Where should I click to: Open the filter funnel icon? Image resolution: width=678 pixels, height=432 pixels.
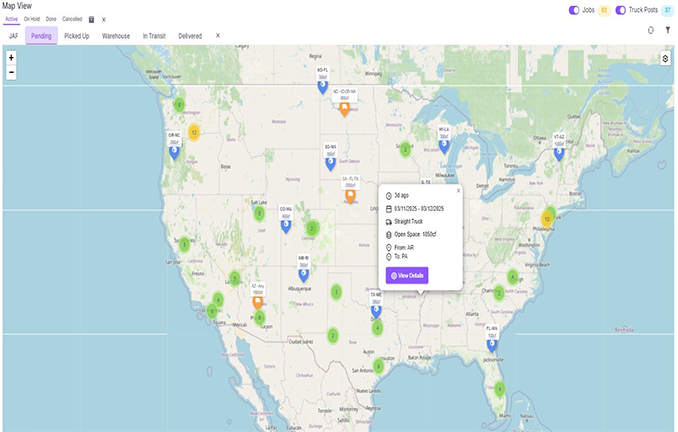pyautogui.click(x=667, y=30)
